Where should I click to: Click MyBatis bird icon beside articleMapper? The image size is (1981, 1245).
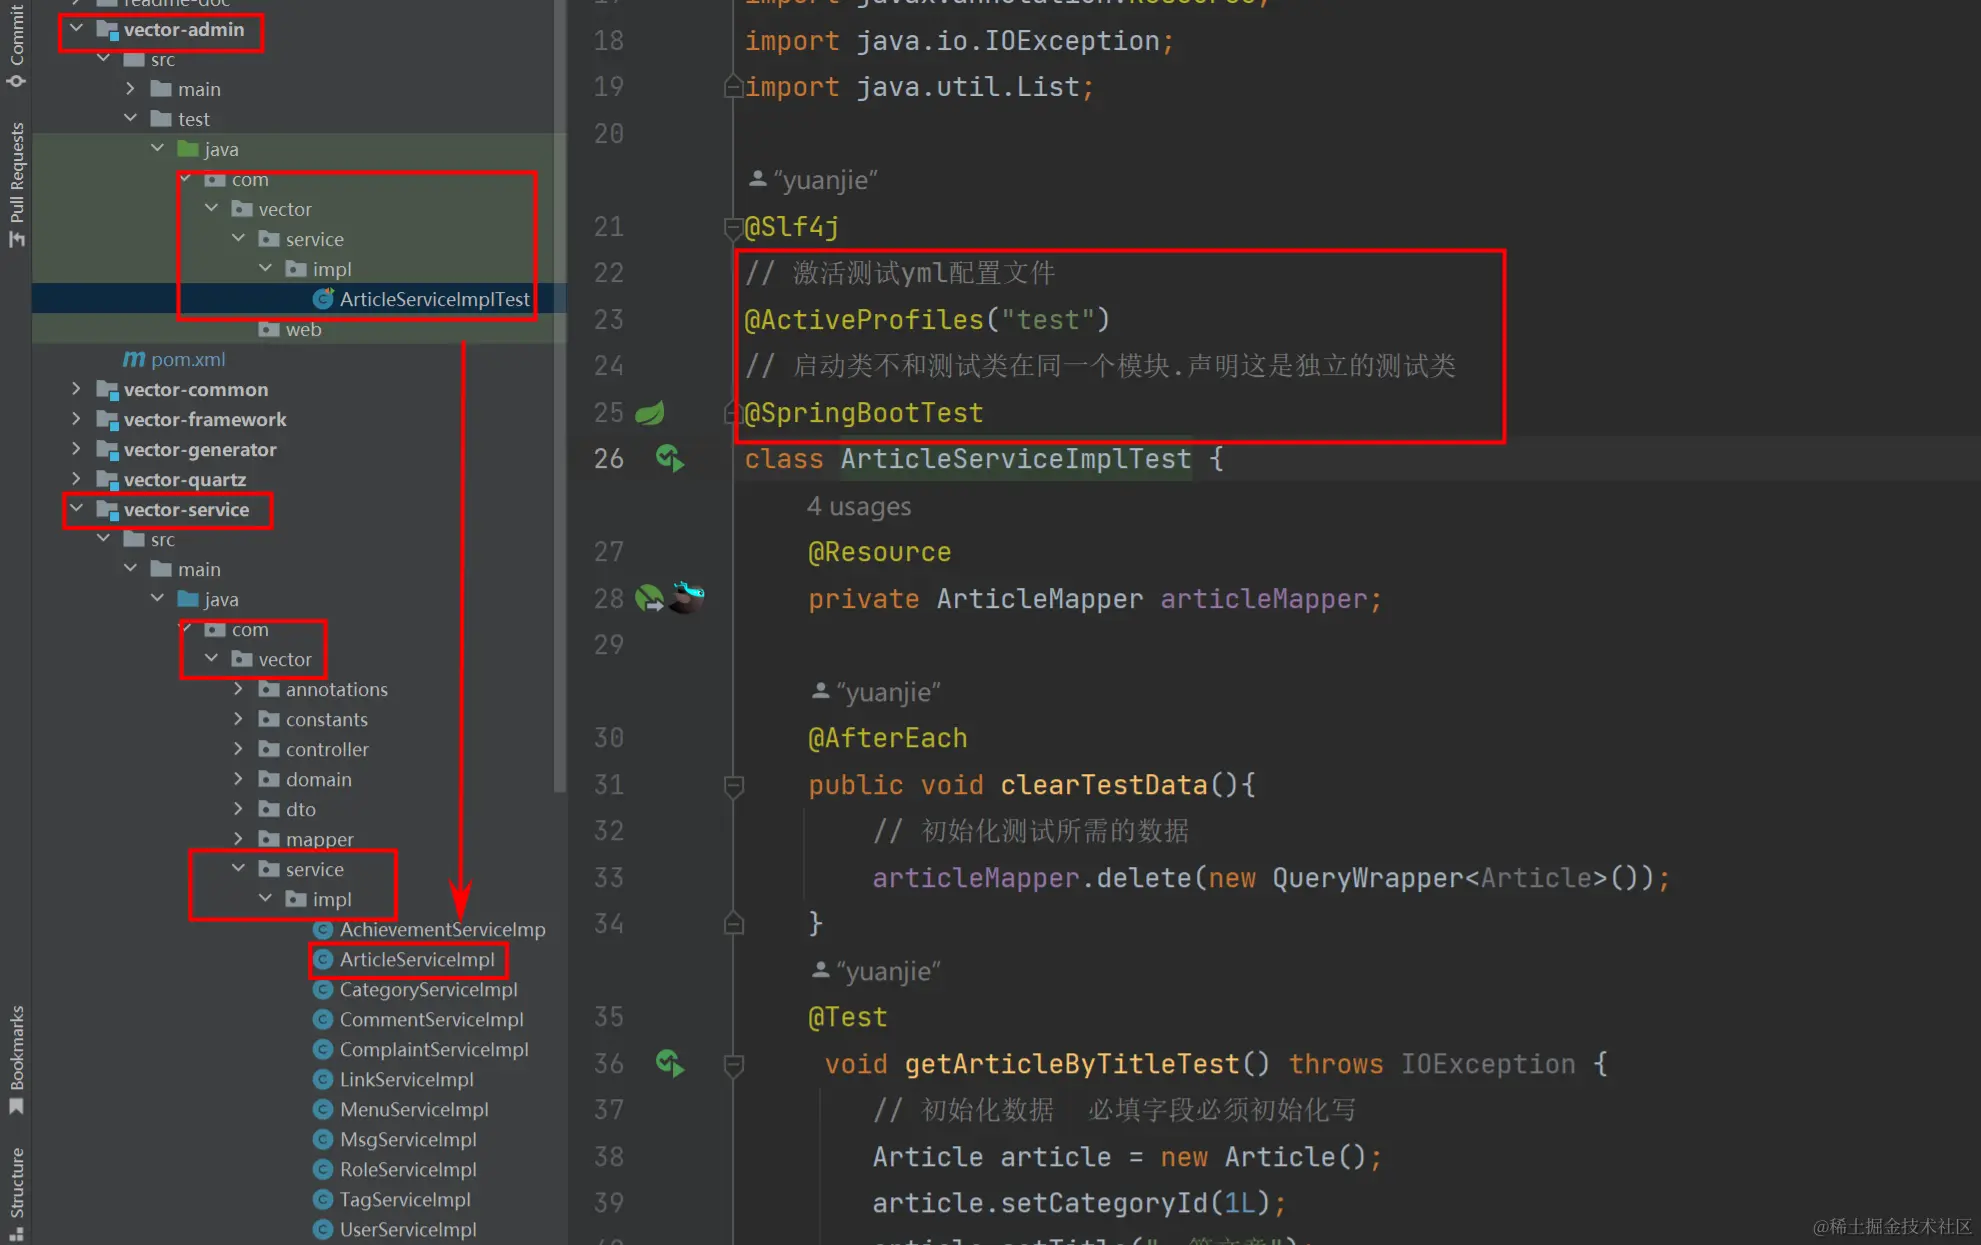pyautogui.click(x=688, y=596)
